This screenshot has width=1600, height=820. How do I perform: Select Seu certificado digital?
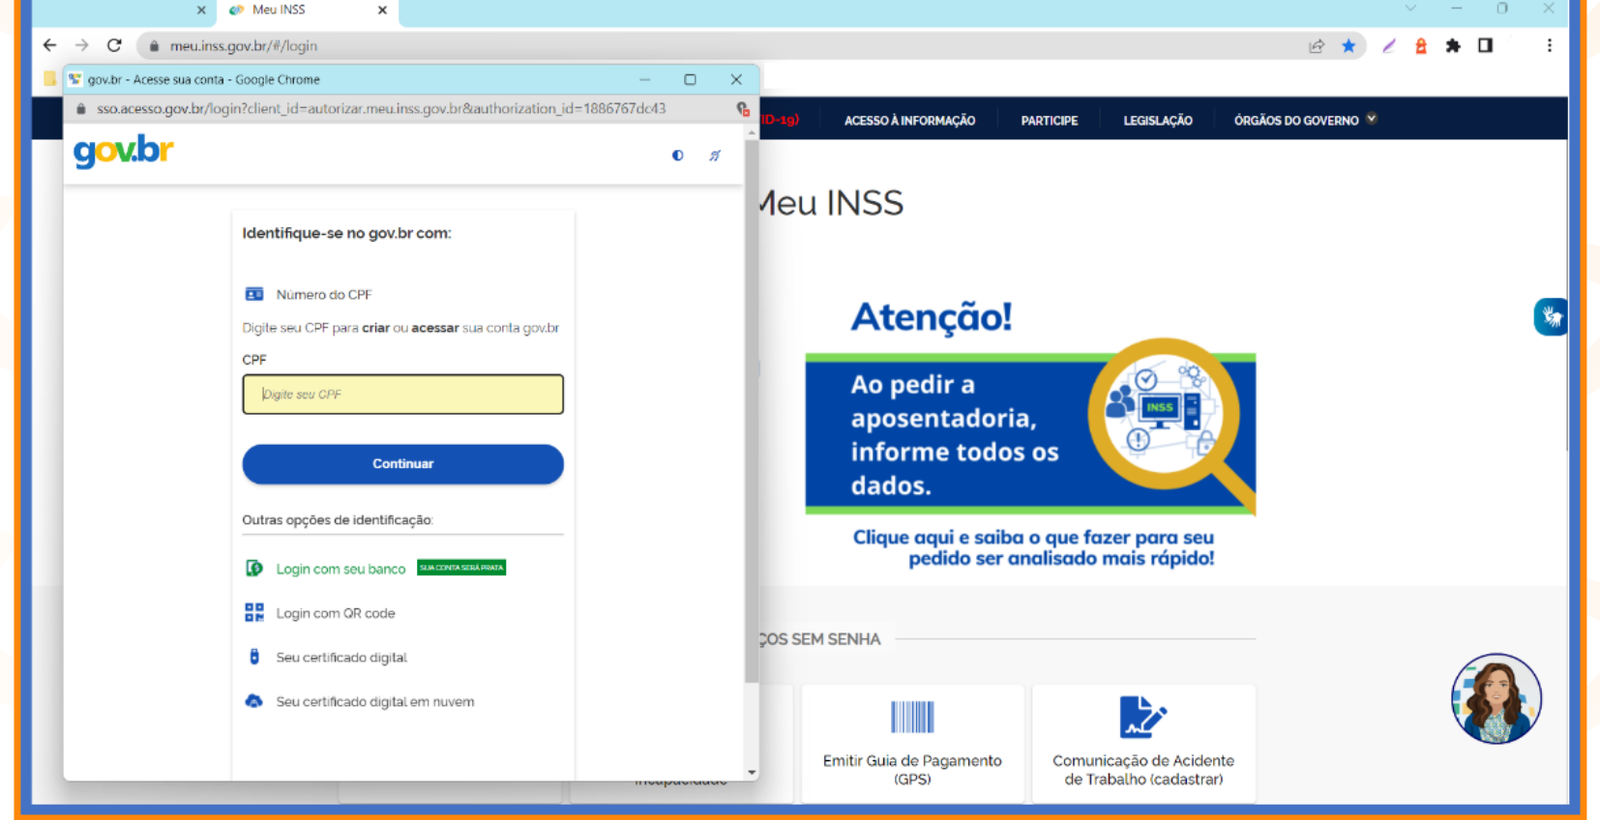click(342, 657)
